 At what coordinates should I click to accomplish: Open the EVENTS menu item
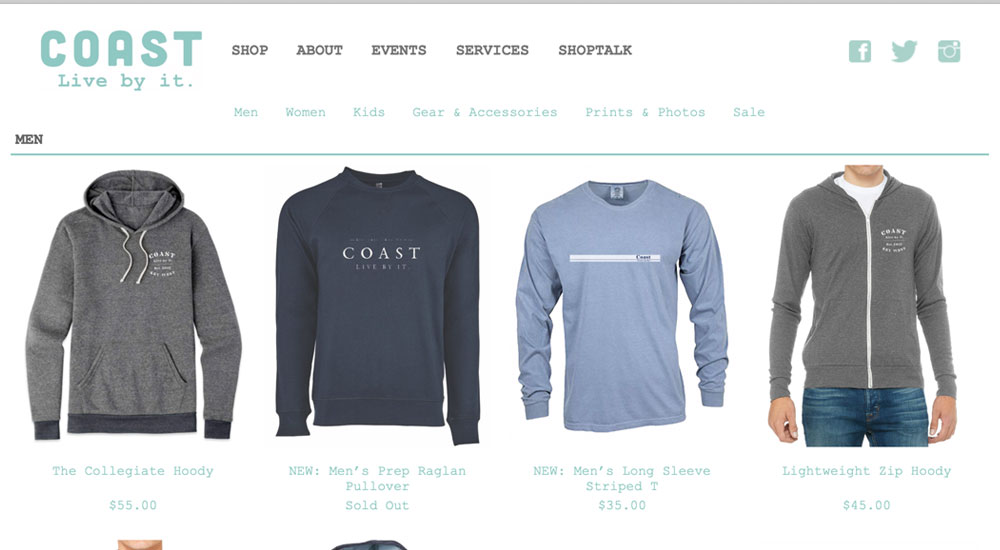coord(399,50)
